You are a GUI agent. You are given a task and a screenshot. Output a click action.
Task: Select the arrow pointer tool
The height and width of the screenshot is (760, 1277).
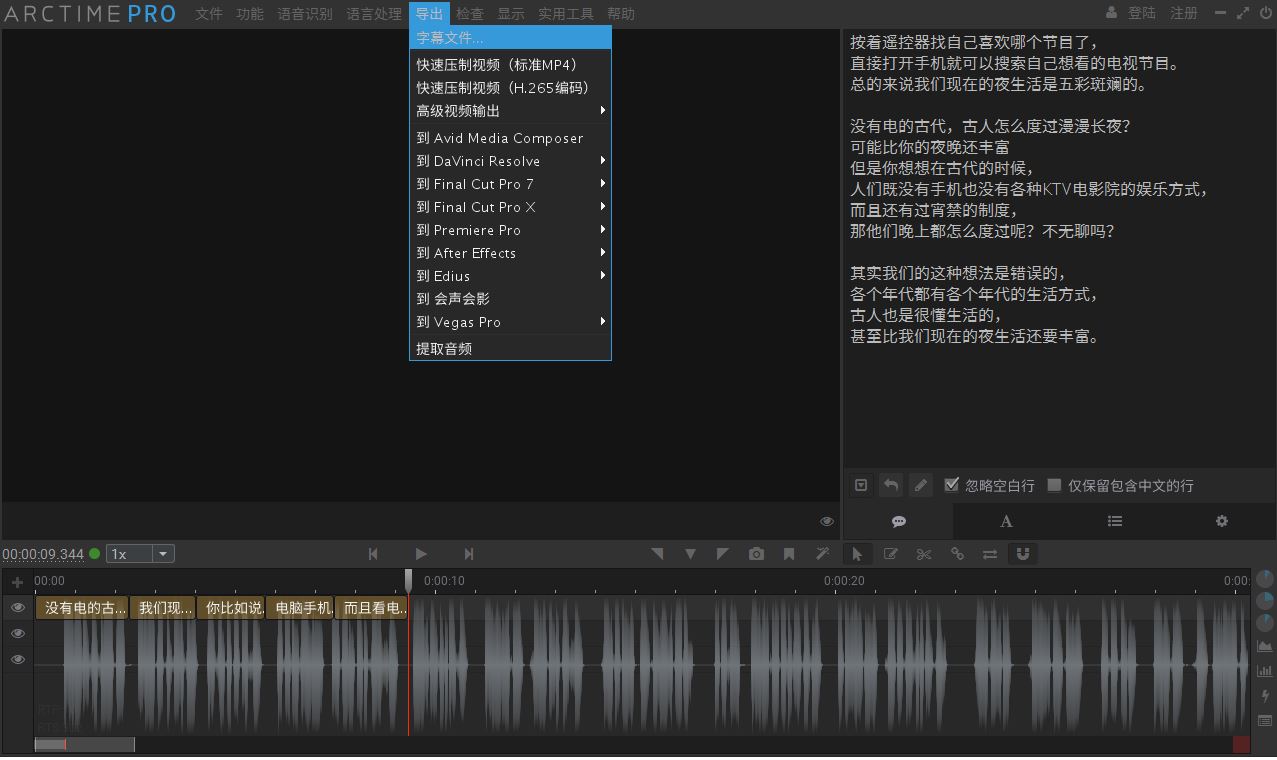tap(857, 554)
